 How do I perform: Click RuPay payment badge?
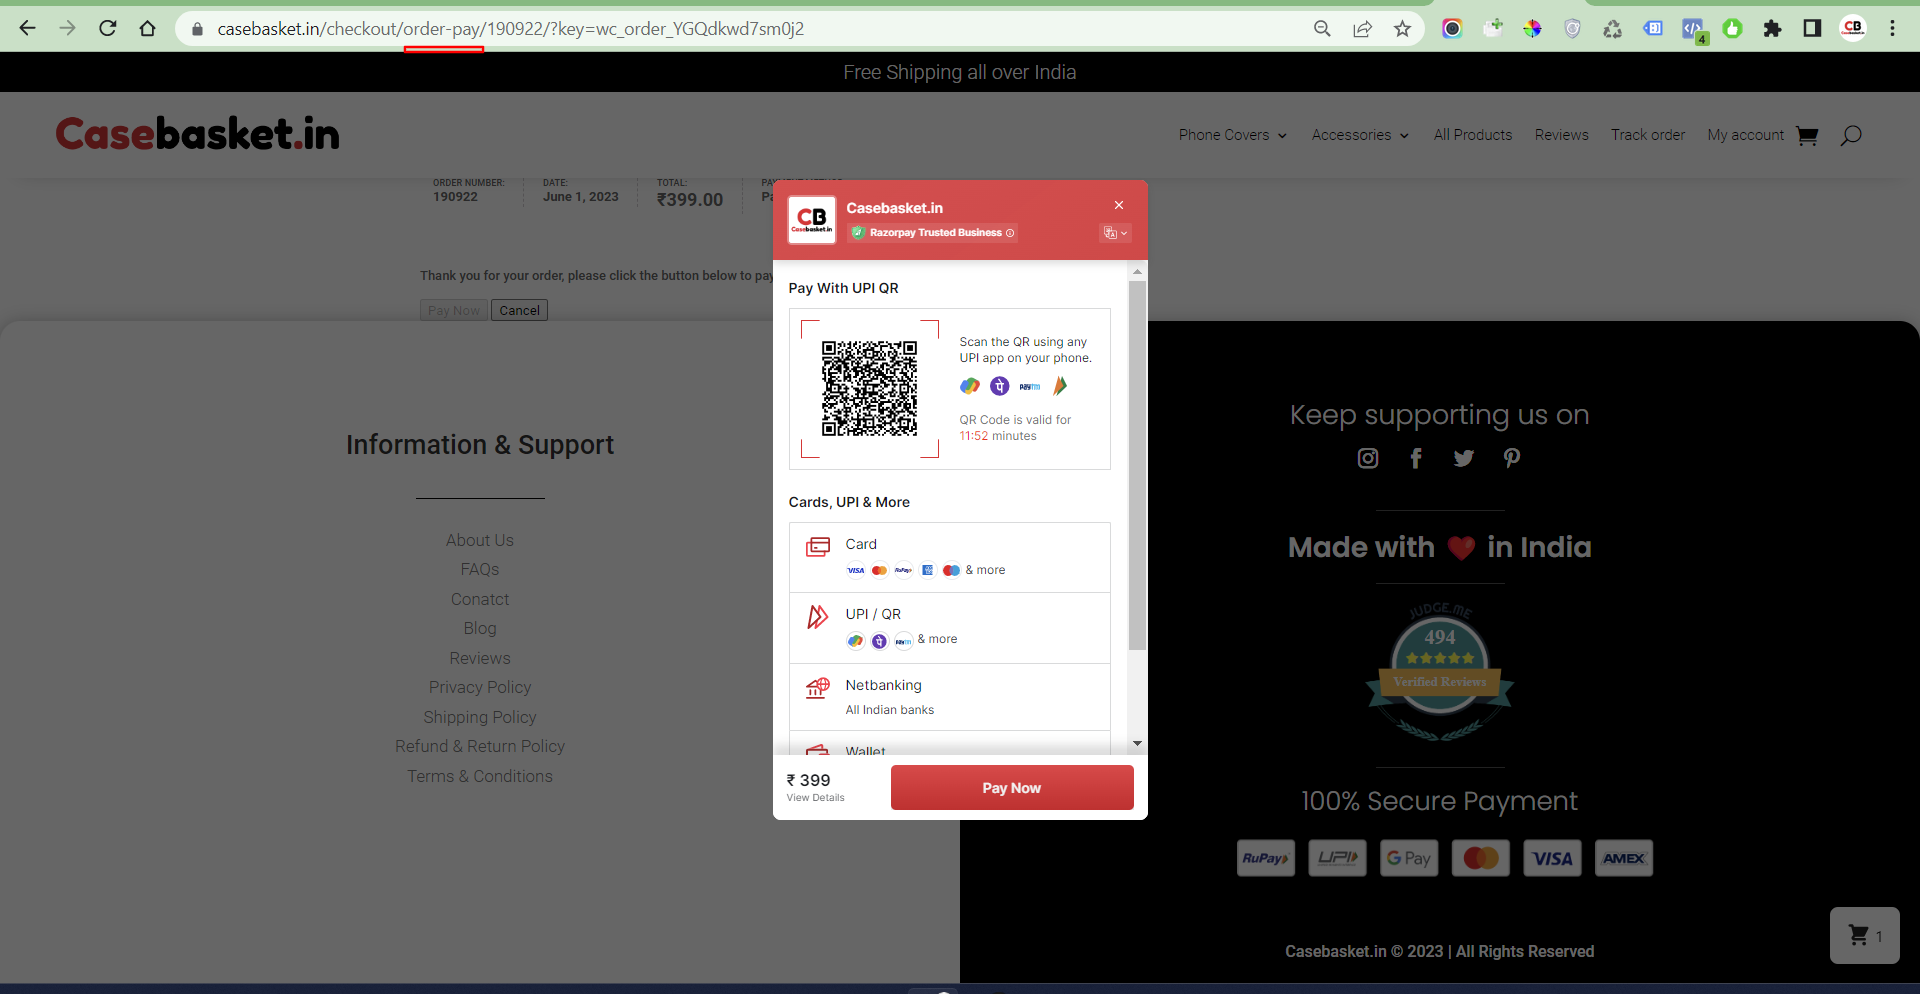click(1266, 858)
